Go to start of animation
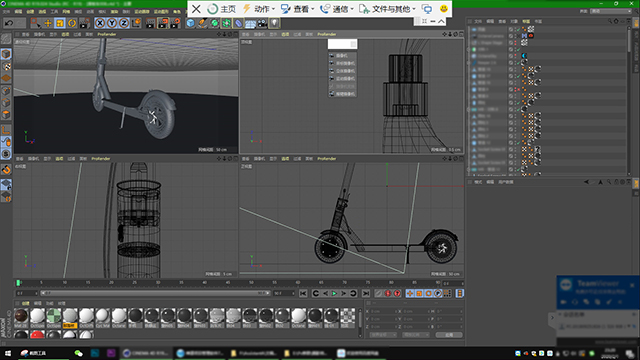640x360 pixels. point(303,293)
